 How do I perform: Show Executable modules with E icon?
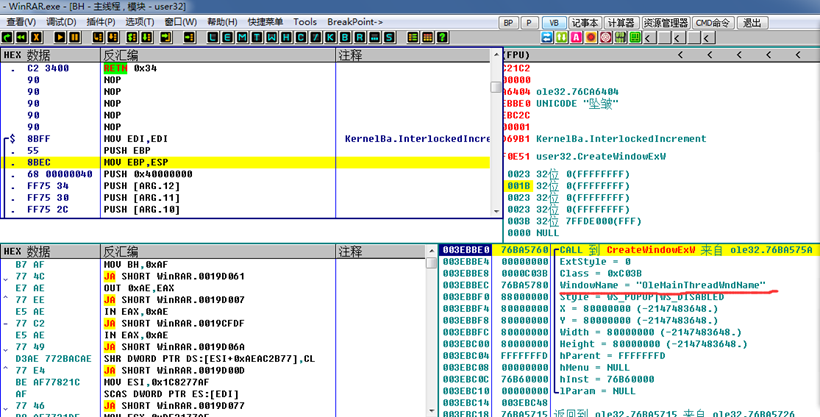(229, 37)
